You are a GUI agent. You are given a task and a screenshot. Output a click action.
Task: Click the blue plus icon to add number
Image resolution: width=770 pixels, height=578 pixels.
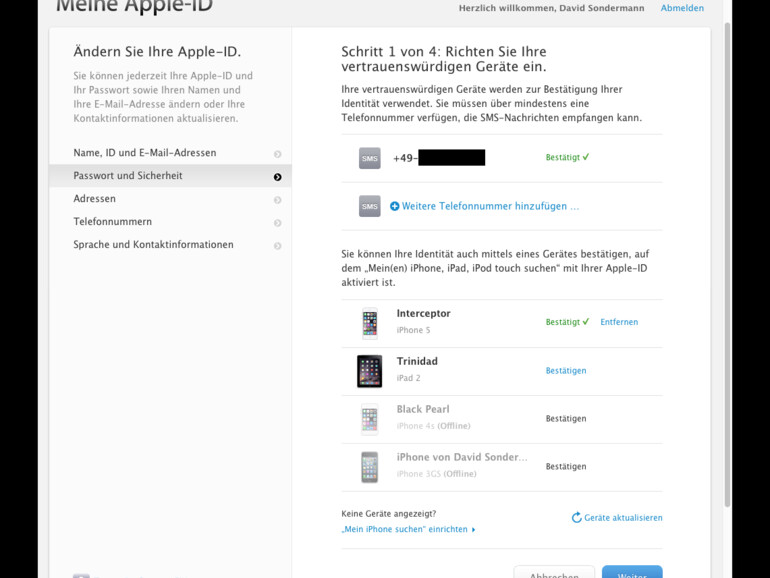click(x=394, y=207)
